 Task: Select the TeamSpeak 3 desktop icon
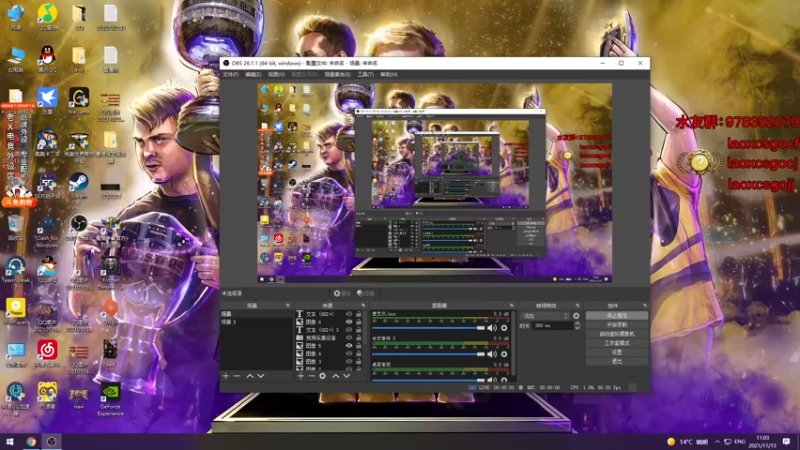(x=16, y=270)
